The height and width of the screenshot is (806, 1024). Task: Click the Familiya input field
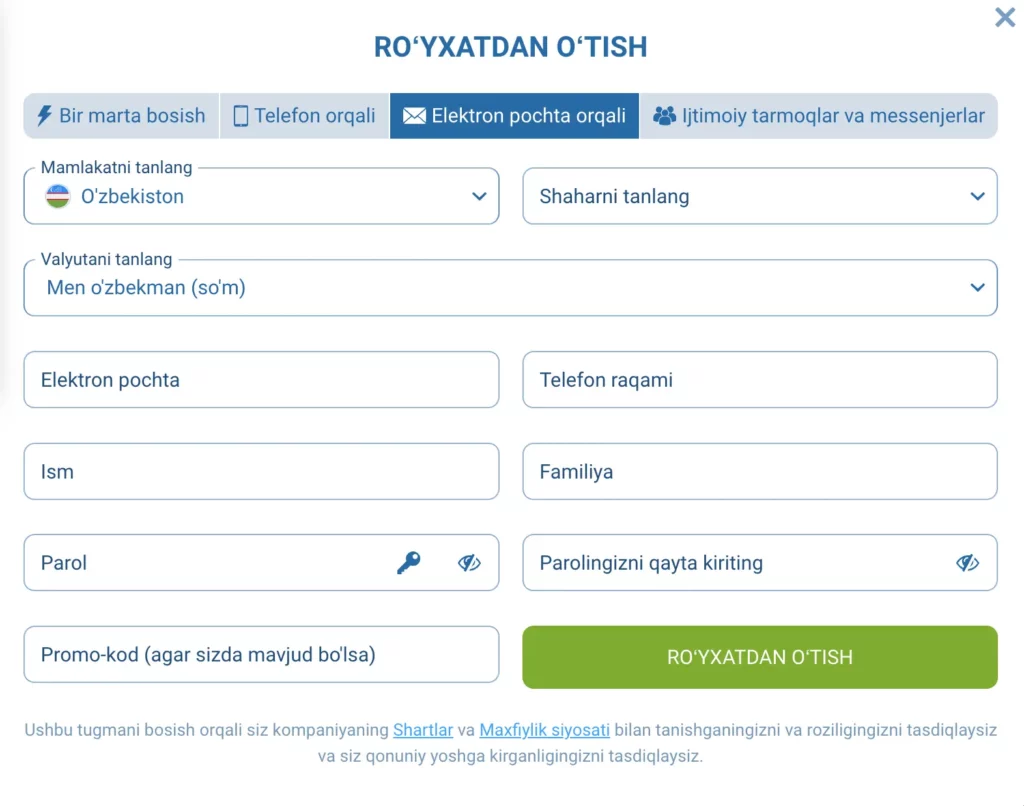[x=759, y=471]
